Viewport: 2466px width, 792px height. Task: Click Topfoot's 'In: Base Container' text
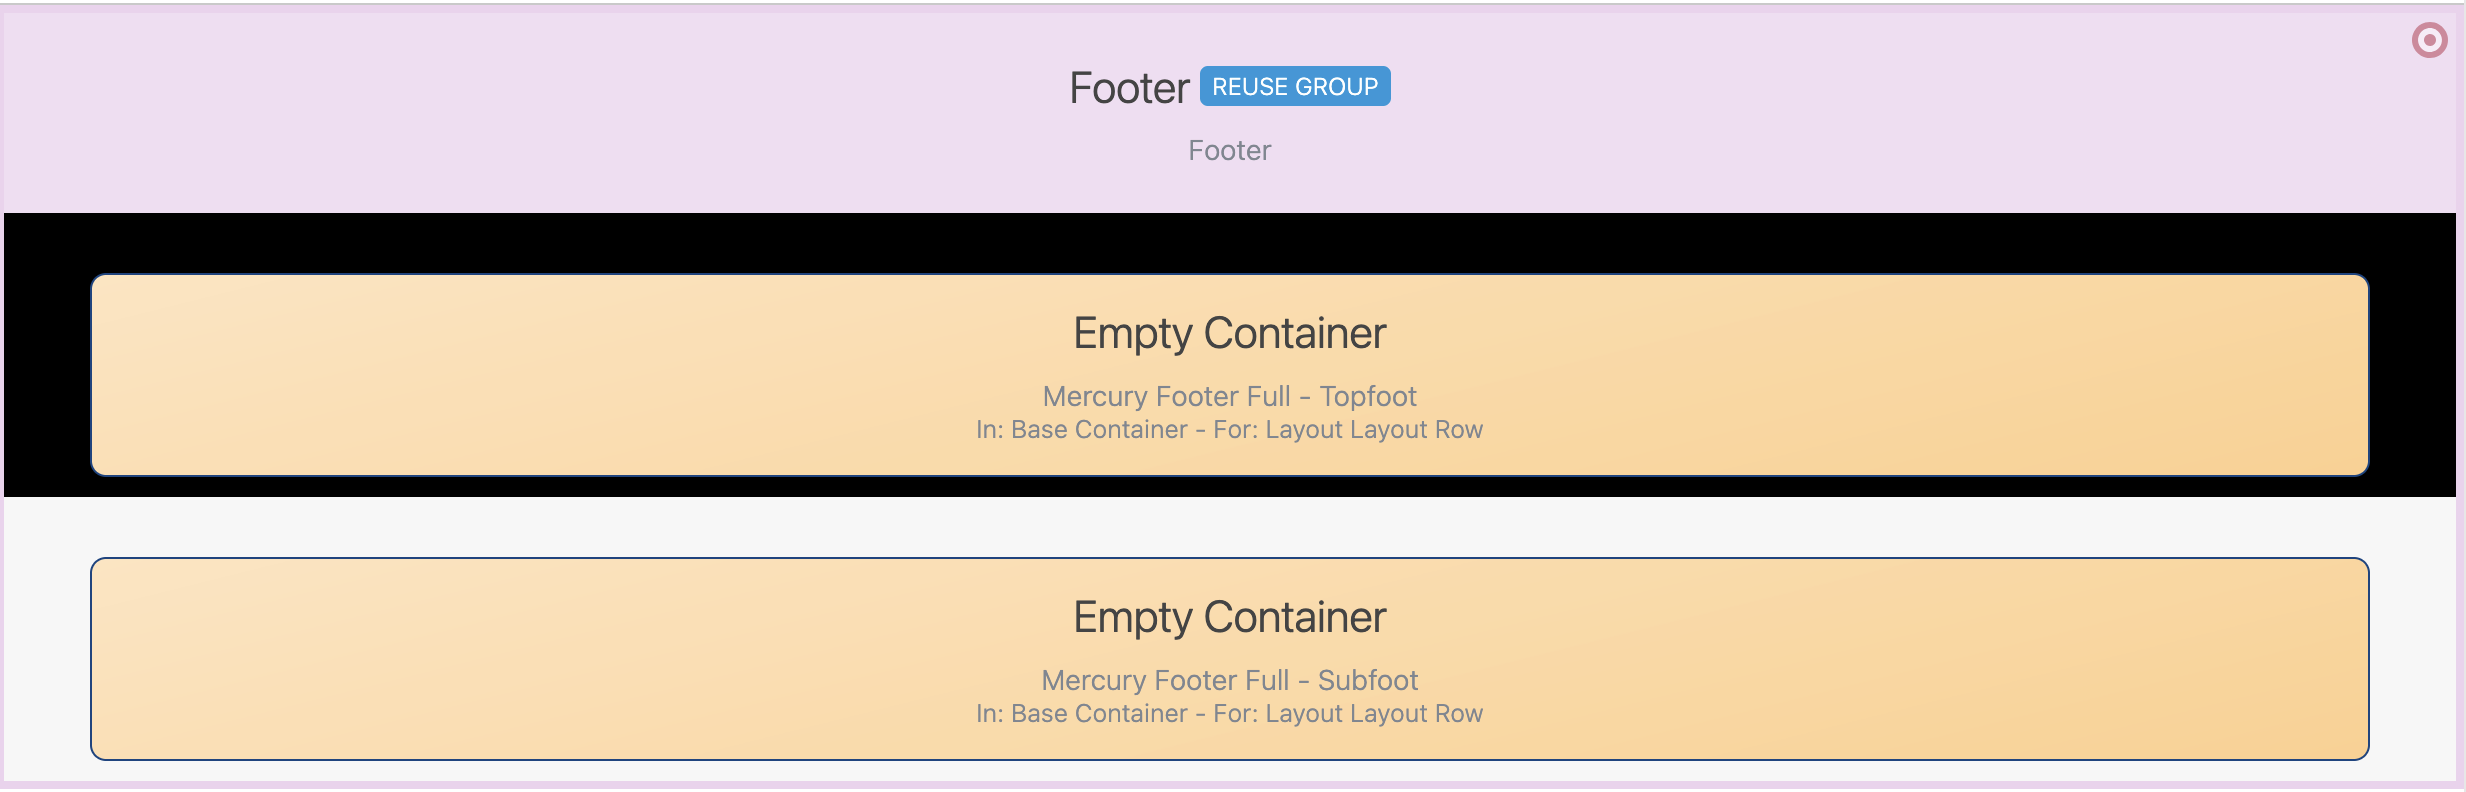[1081, 430]
